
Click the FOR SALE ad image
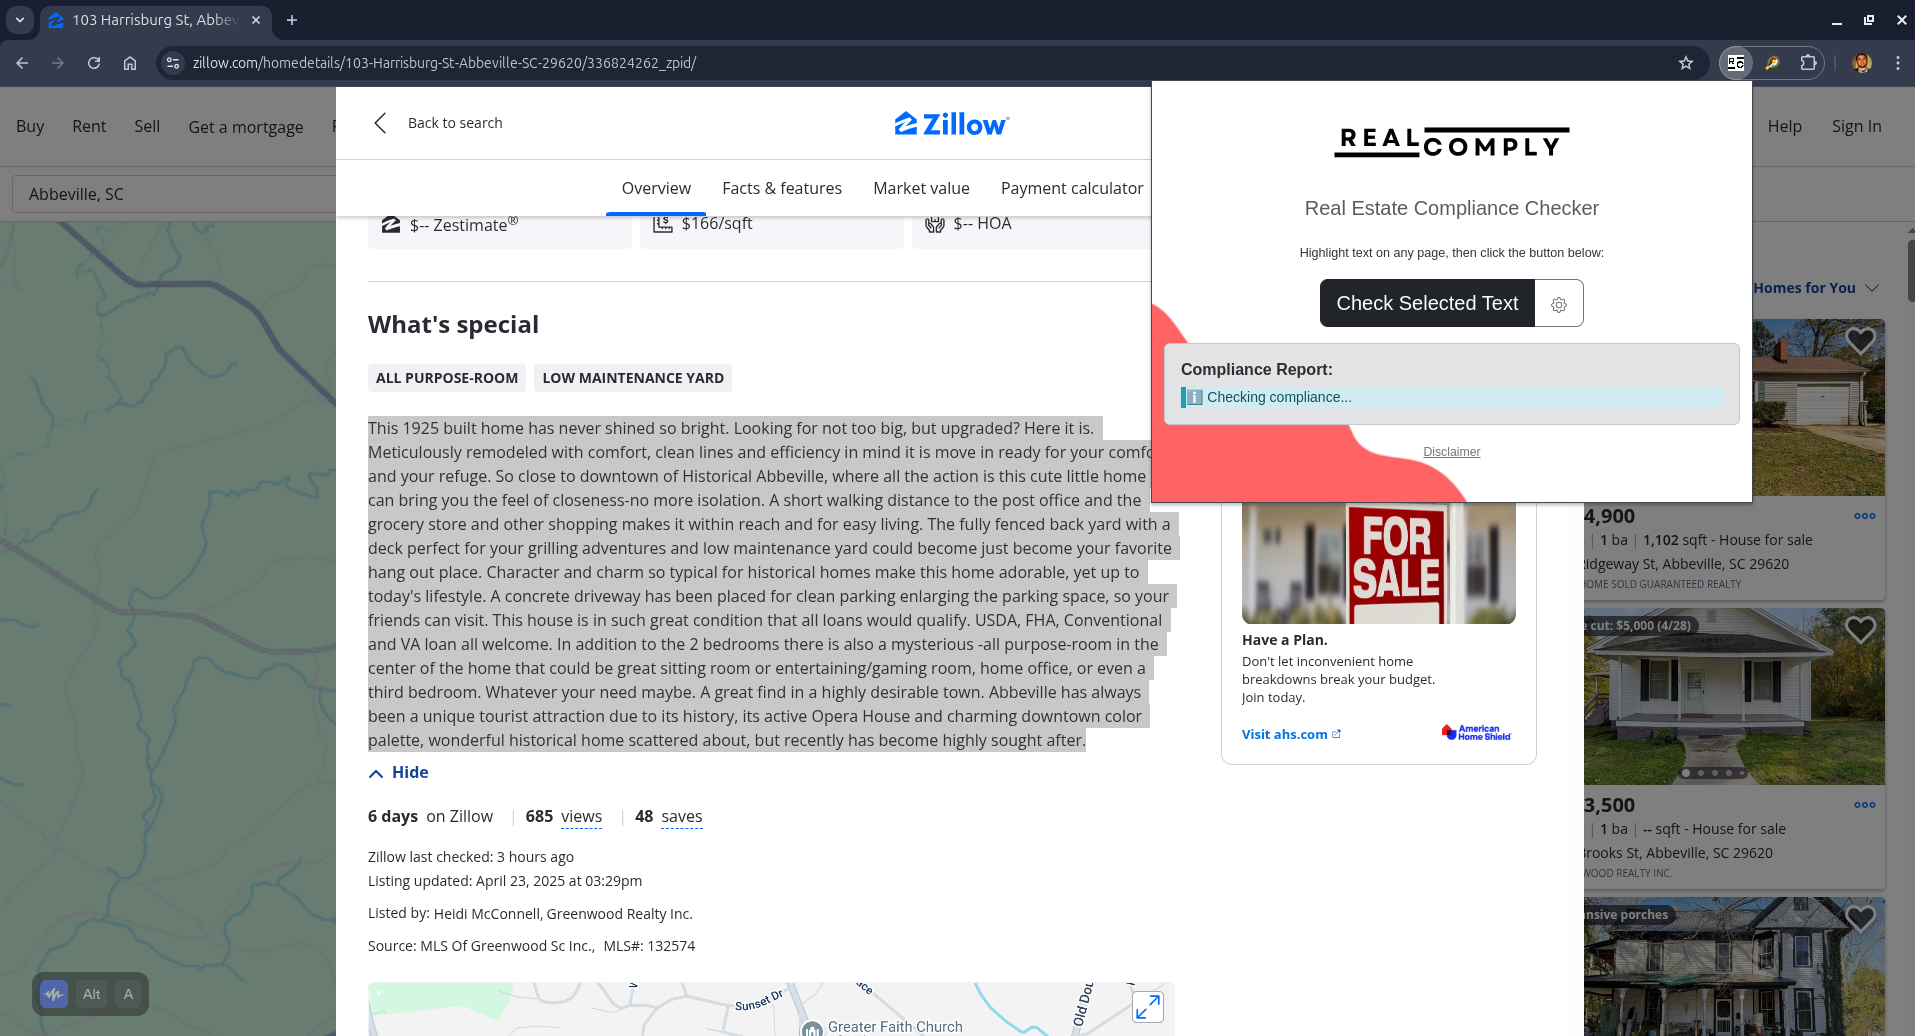(1378, 563)
